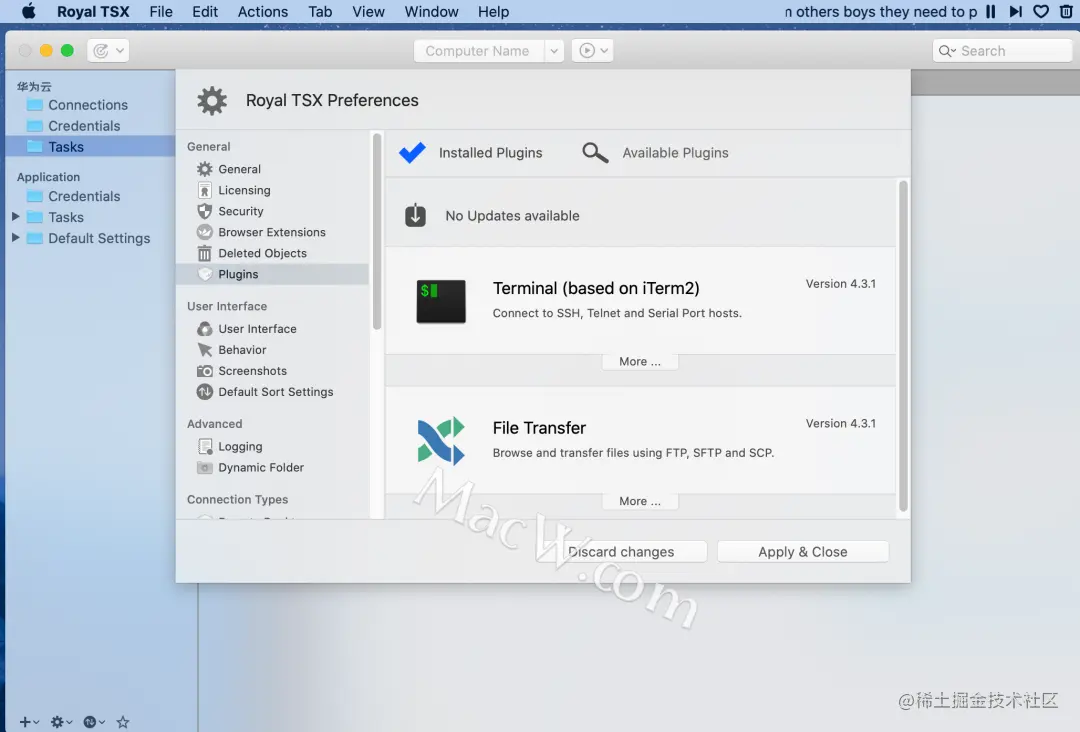Click the Connection Types section heading

pyautogui.click(x=238, y=499)
